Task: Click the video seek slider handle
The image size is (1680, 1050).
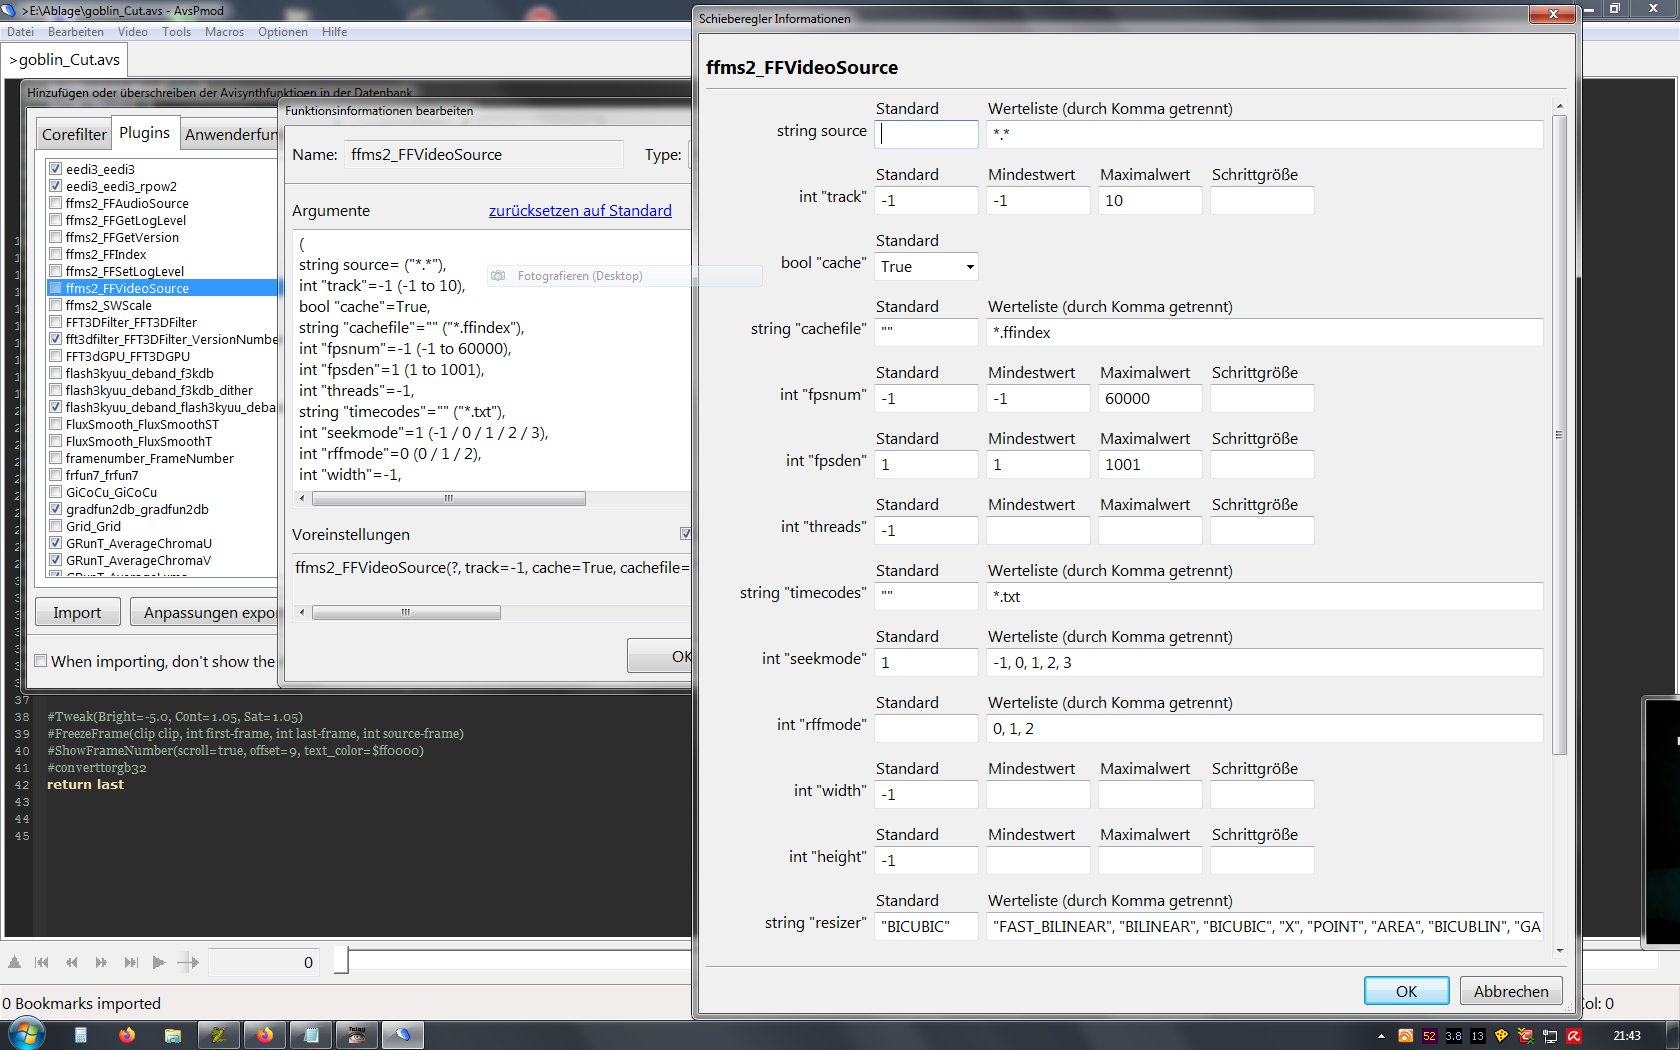Action: (341, 961)
